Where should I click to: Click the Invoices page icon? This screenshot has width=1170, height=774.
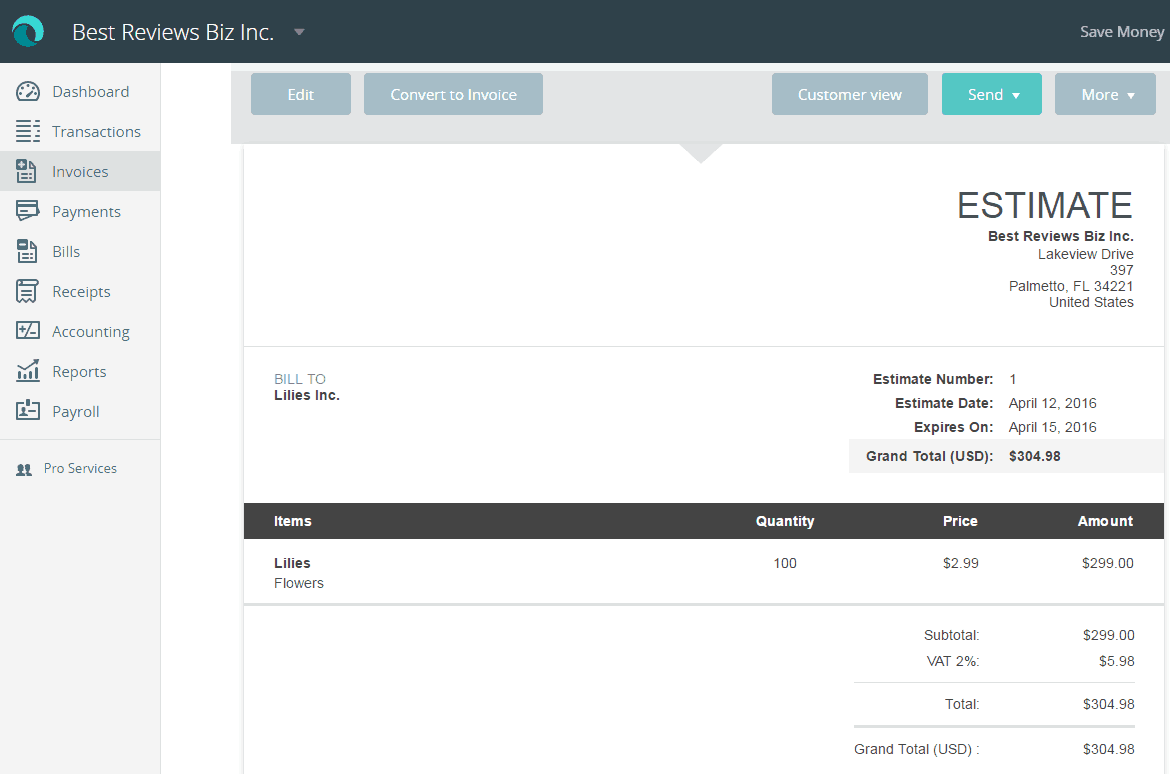[24, 171]
